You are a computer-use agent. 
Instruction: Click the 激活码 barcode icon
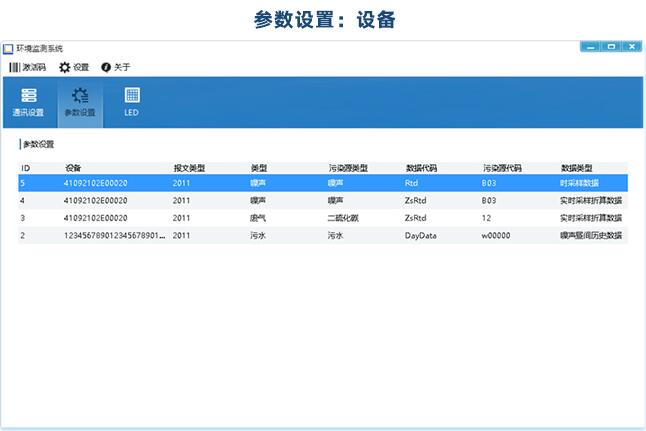point(14,67)
